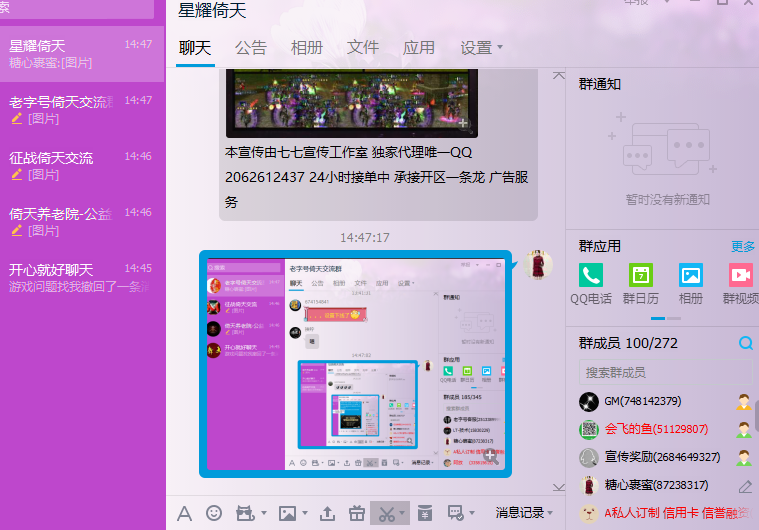Open the 设置 settings dropdown tab

pos(481,47)
